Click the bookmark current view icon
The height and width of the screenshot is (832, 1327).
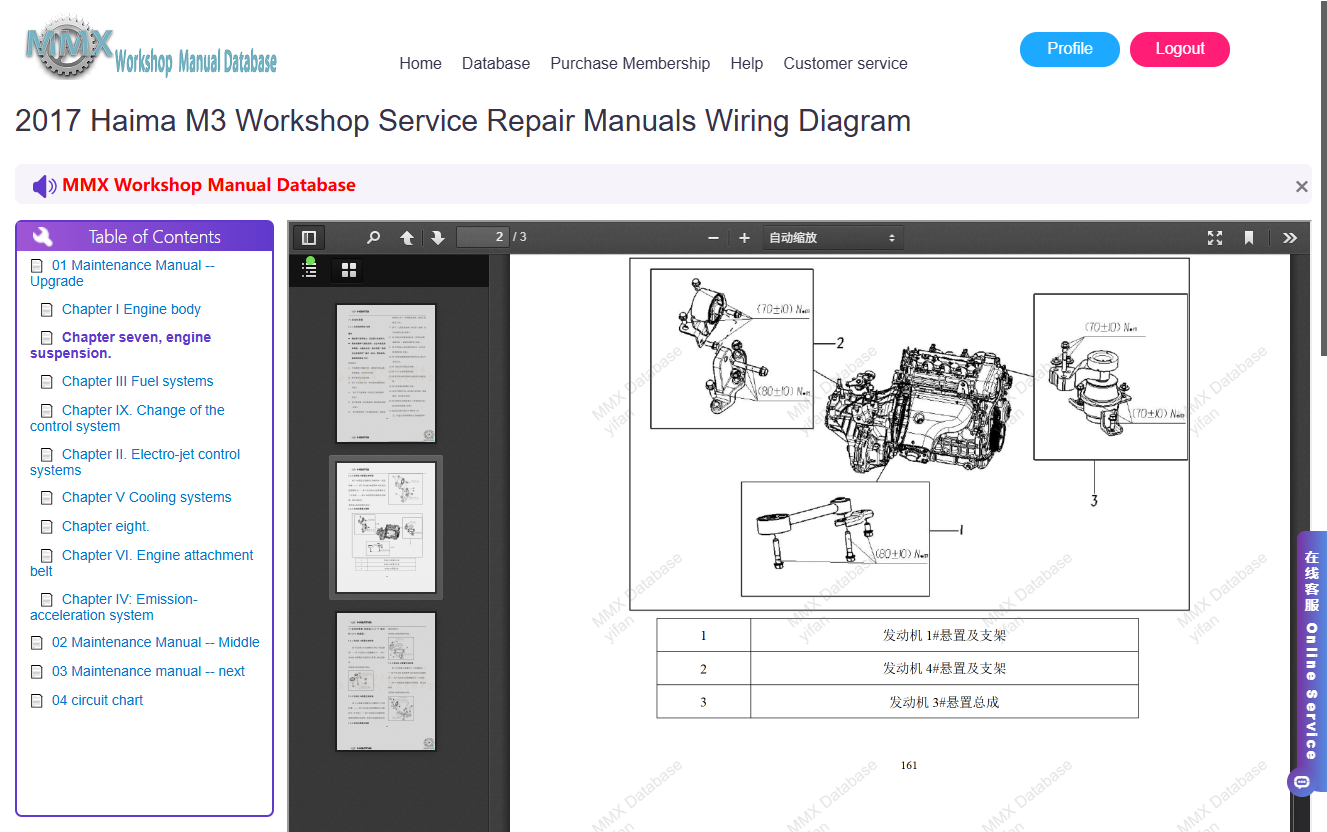click(1249, 237)
